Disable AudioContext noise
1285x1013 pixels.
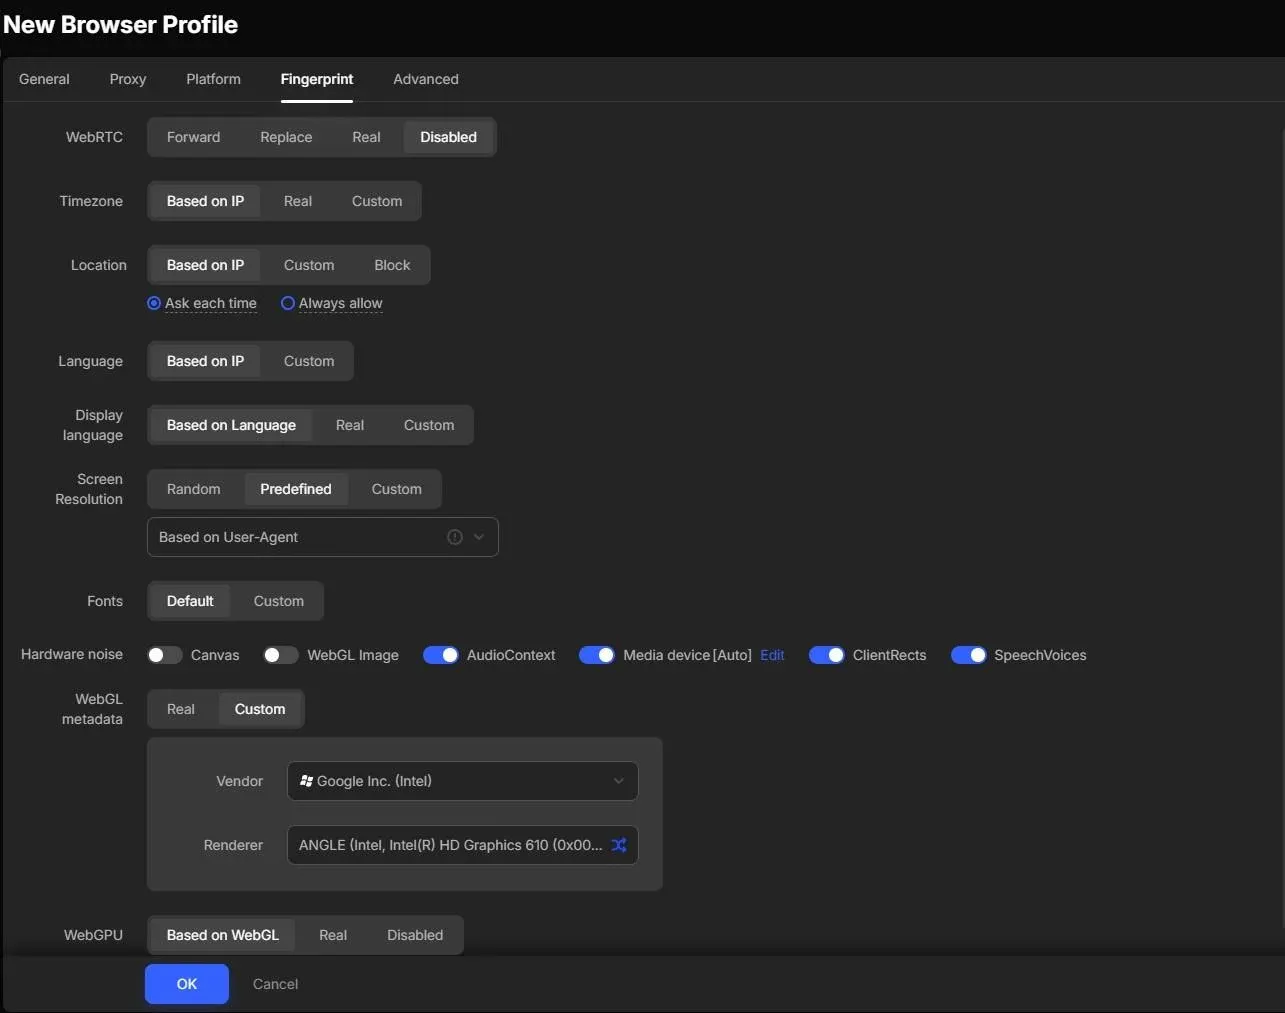440,654
